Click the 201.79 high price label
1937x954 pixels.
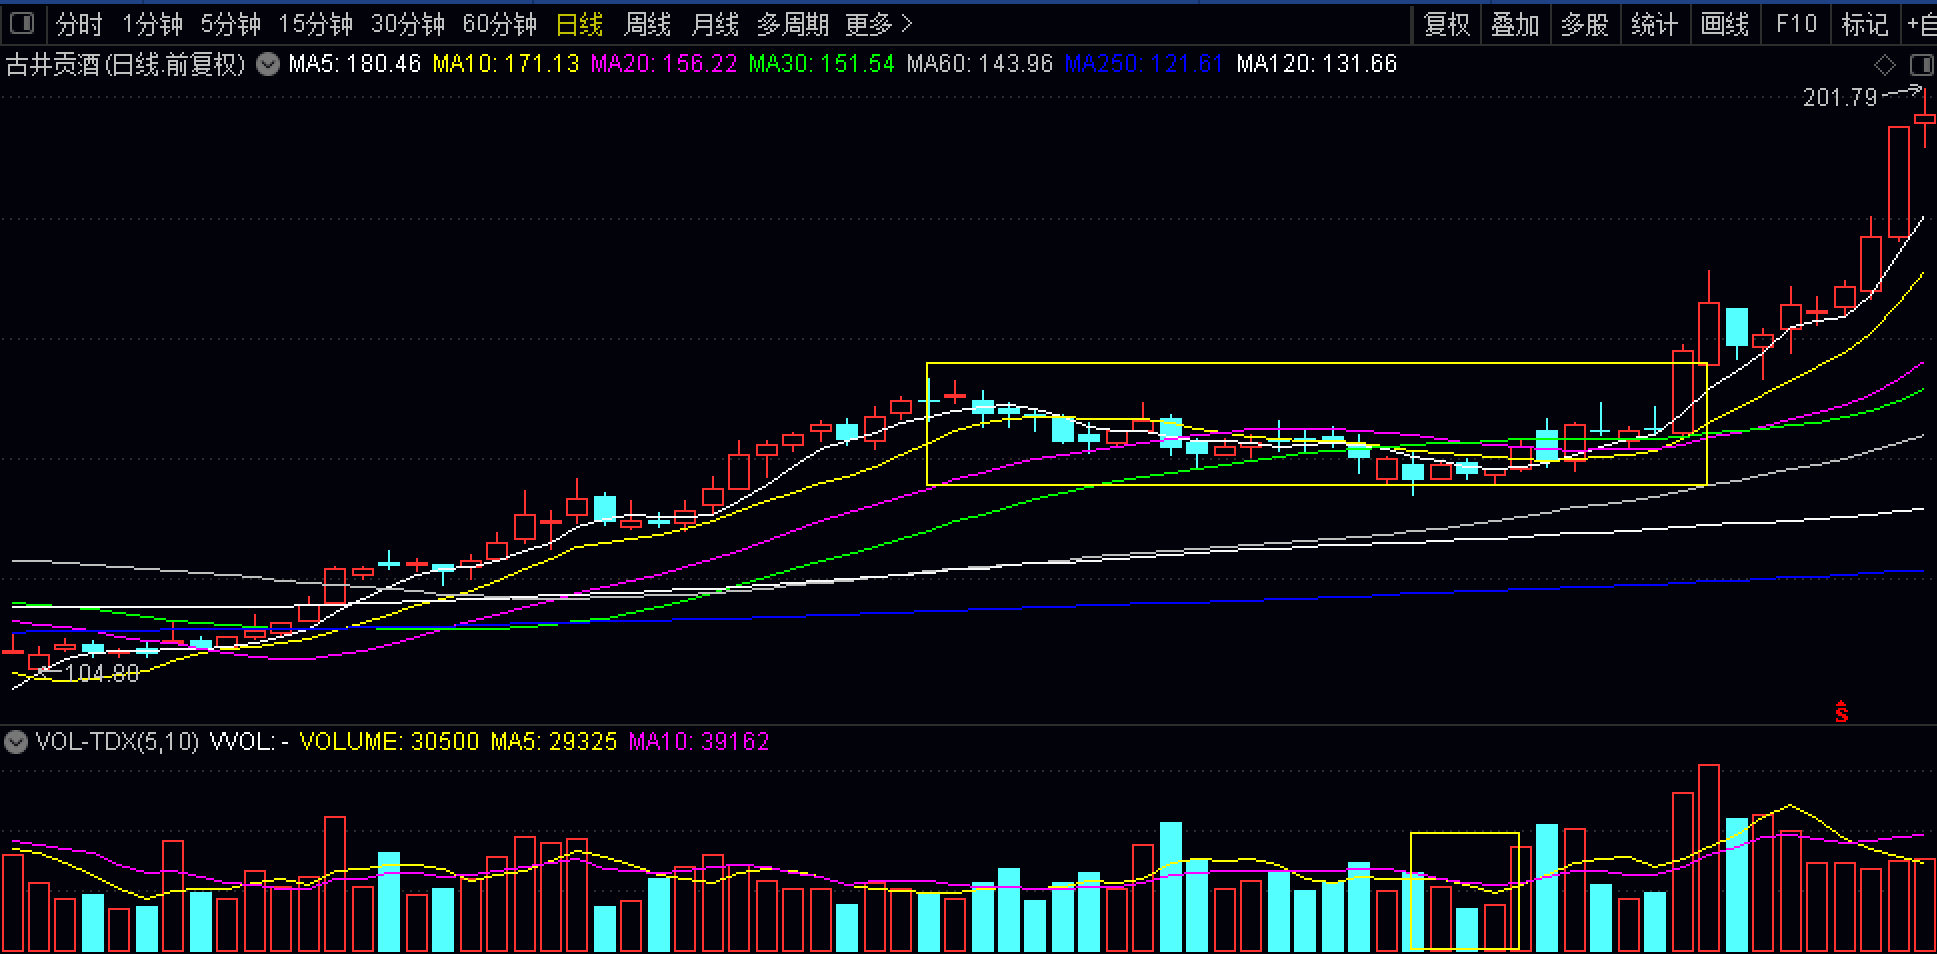pos(1840,98)
